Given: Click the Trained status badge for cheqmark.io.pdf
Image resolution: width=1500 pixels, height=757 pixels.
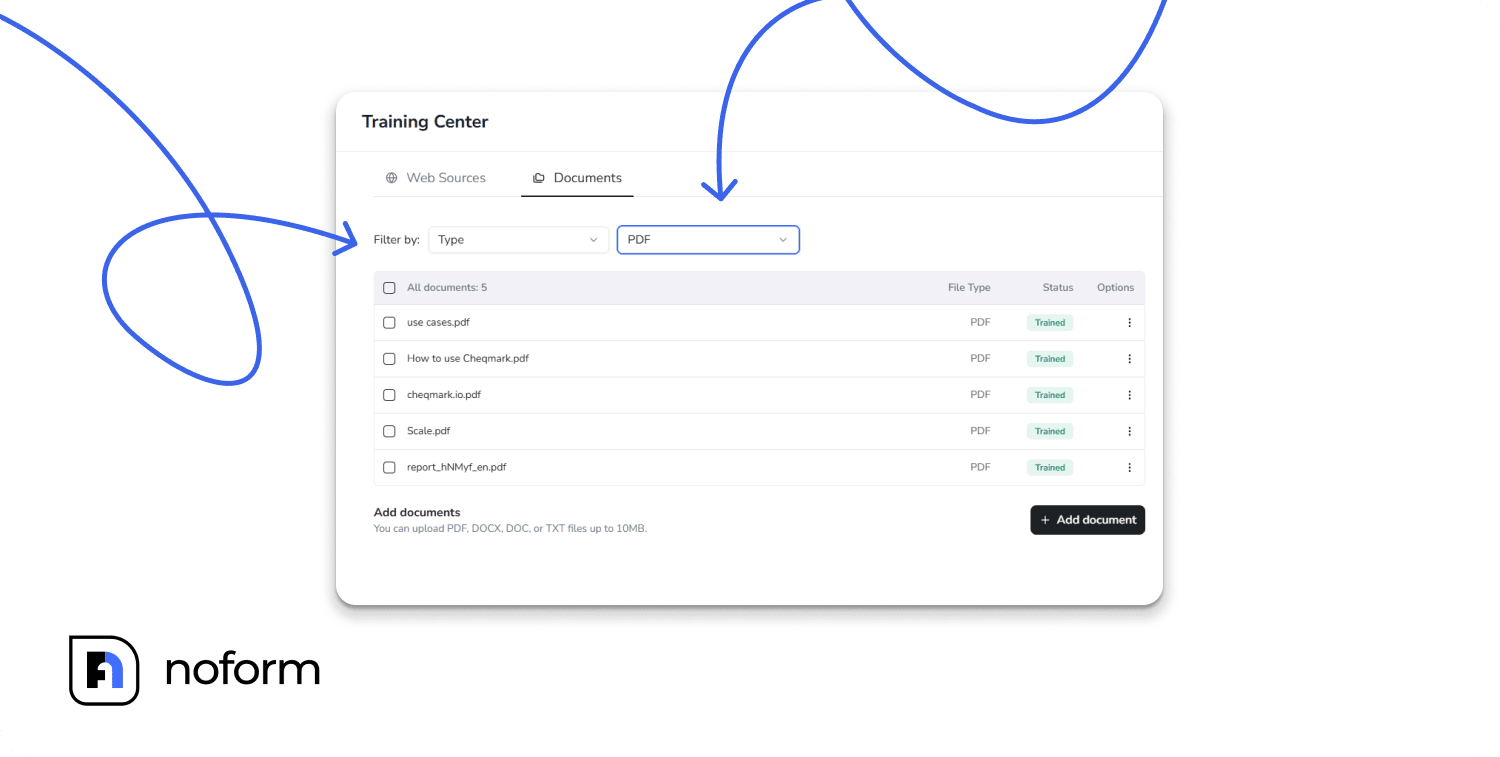Looking at the screenshot, I should tap(1049, 394).
